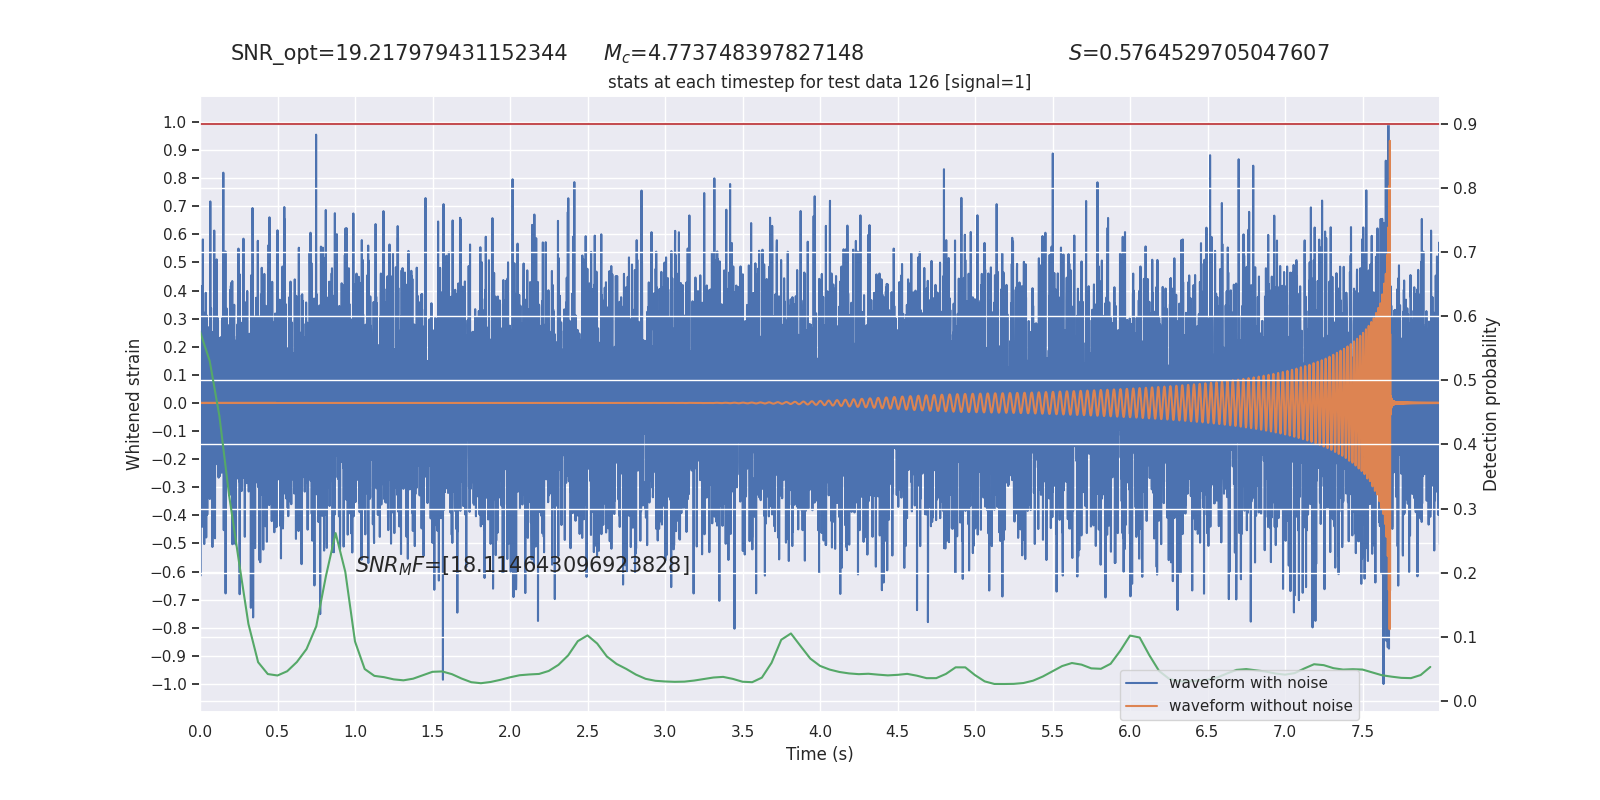Image resolution: width=1600 pixels, height=800 pixels.
Task: Click the 7.0 tick on Time axis
Action: [x=1284, y=731]
